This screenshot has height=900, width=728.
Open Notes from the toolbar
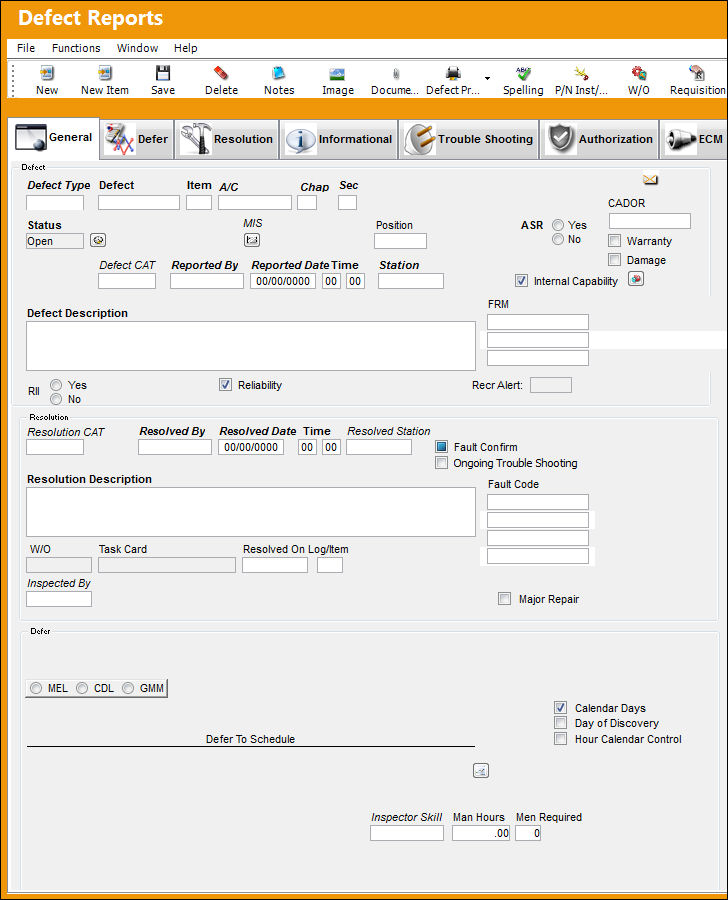pyautogui.click(x=279, y=73)
